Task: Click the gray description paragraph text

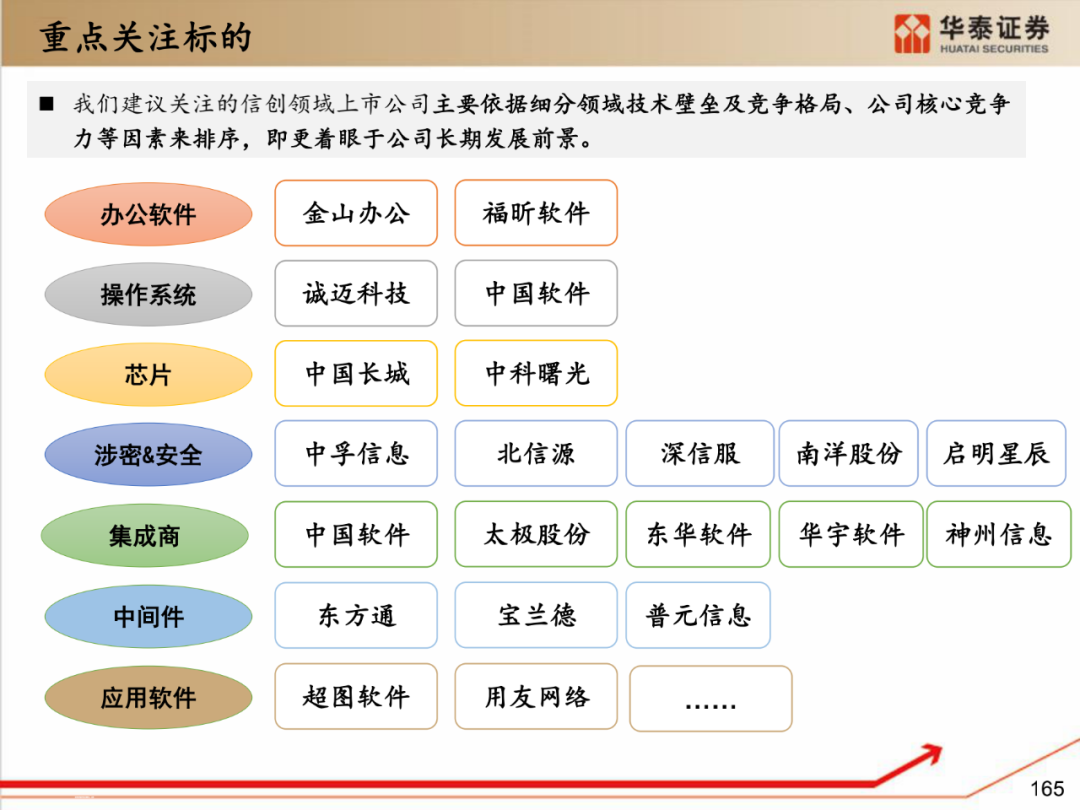Action: 541,121
